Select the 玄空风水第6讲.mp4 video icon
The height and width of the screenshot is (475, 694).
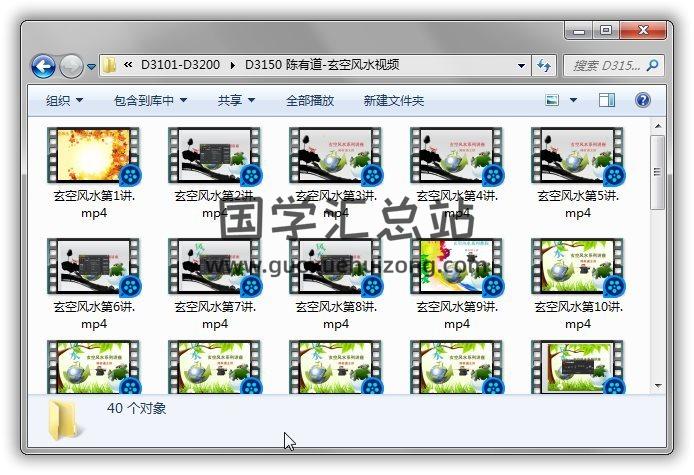click(94, 266)
